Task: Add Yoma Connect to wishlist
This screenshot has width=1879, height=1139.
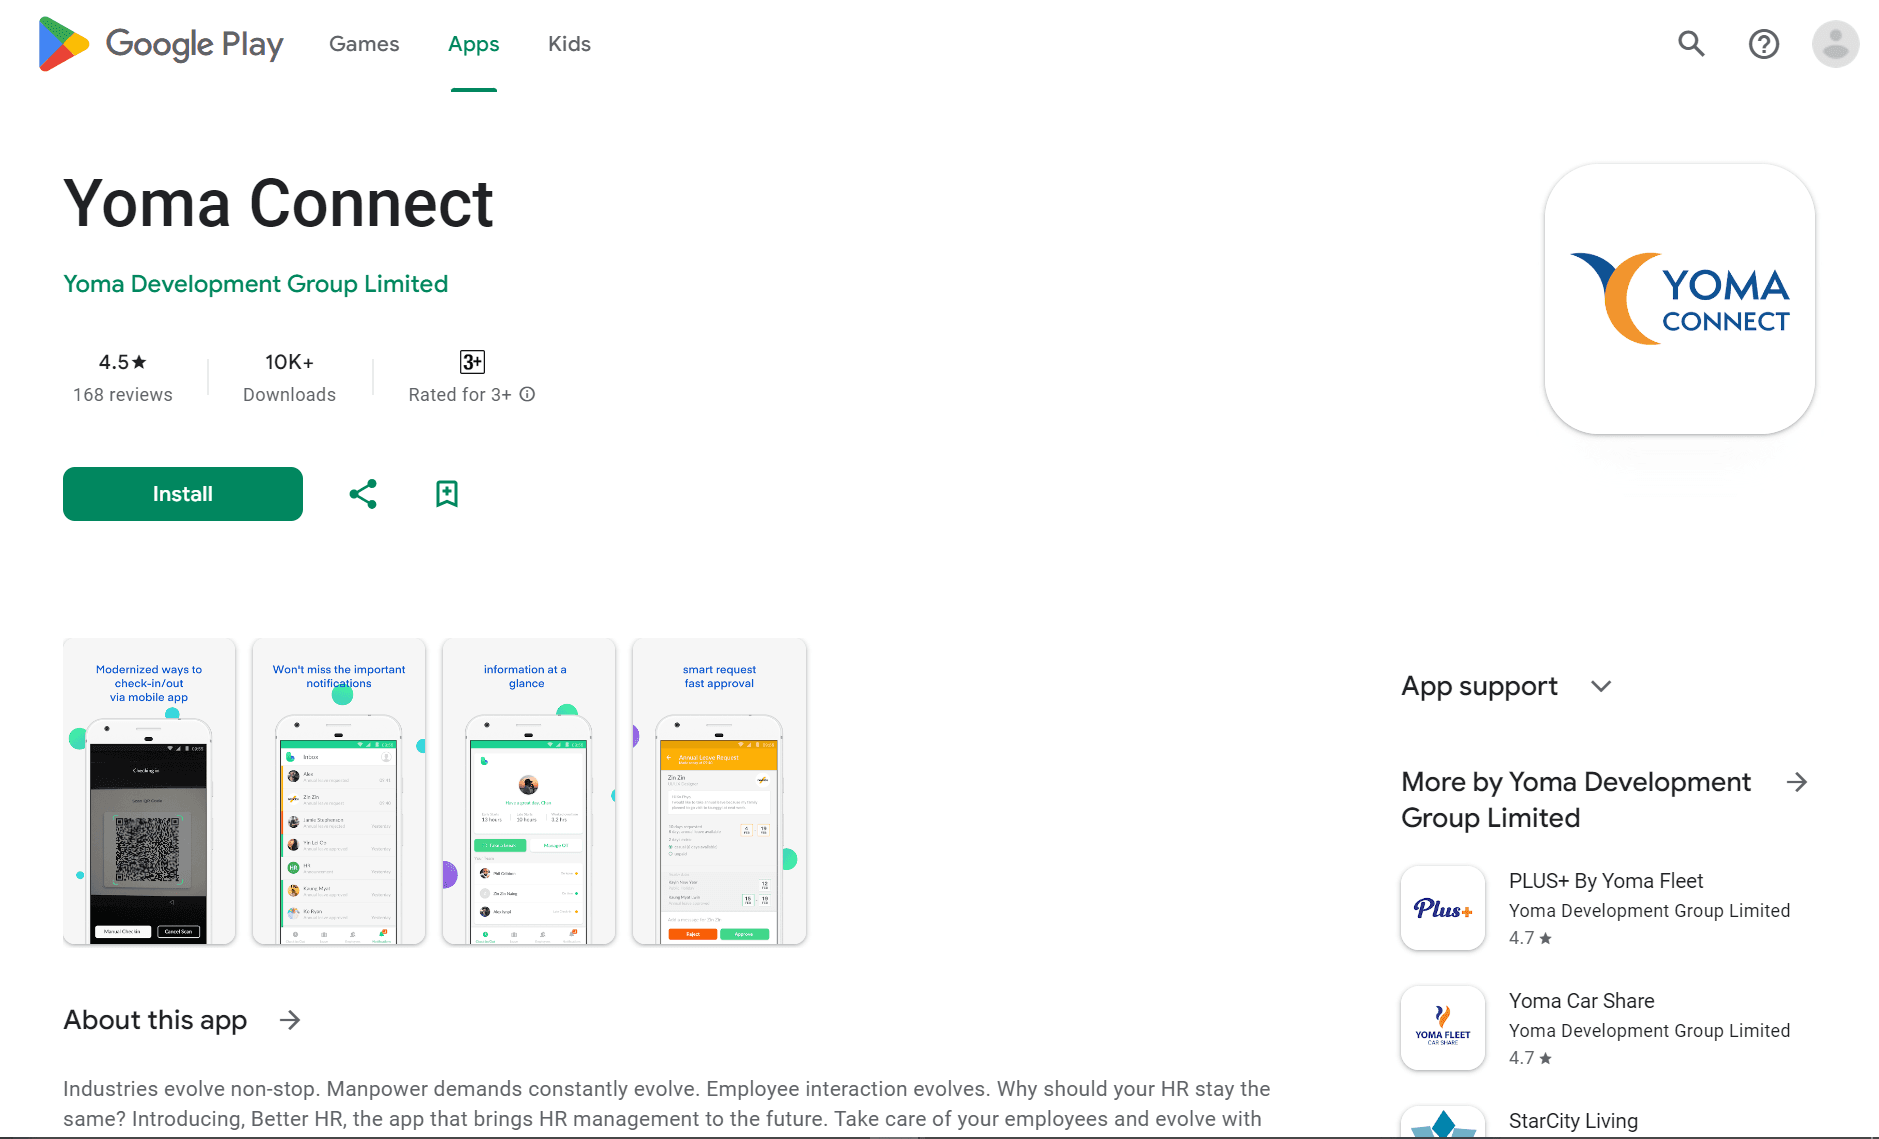Action: pos(447,494)
